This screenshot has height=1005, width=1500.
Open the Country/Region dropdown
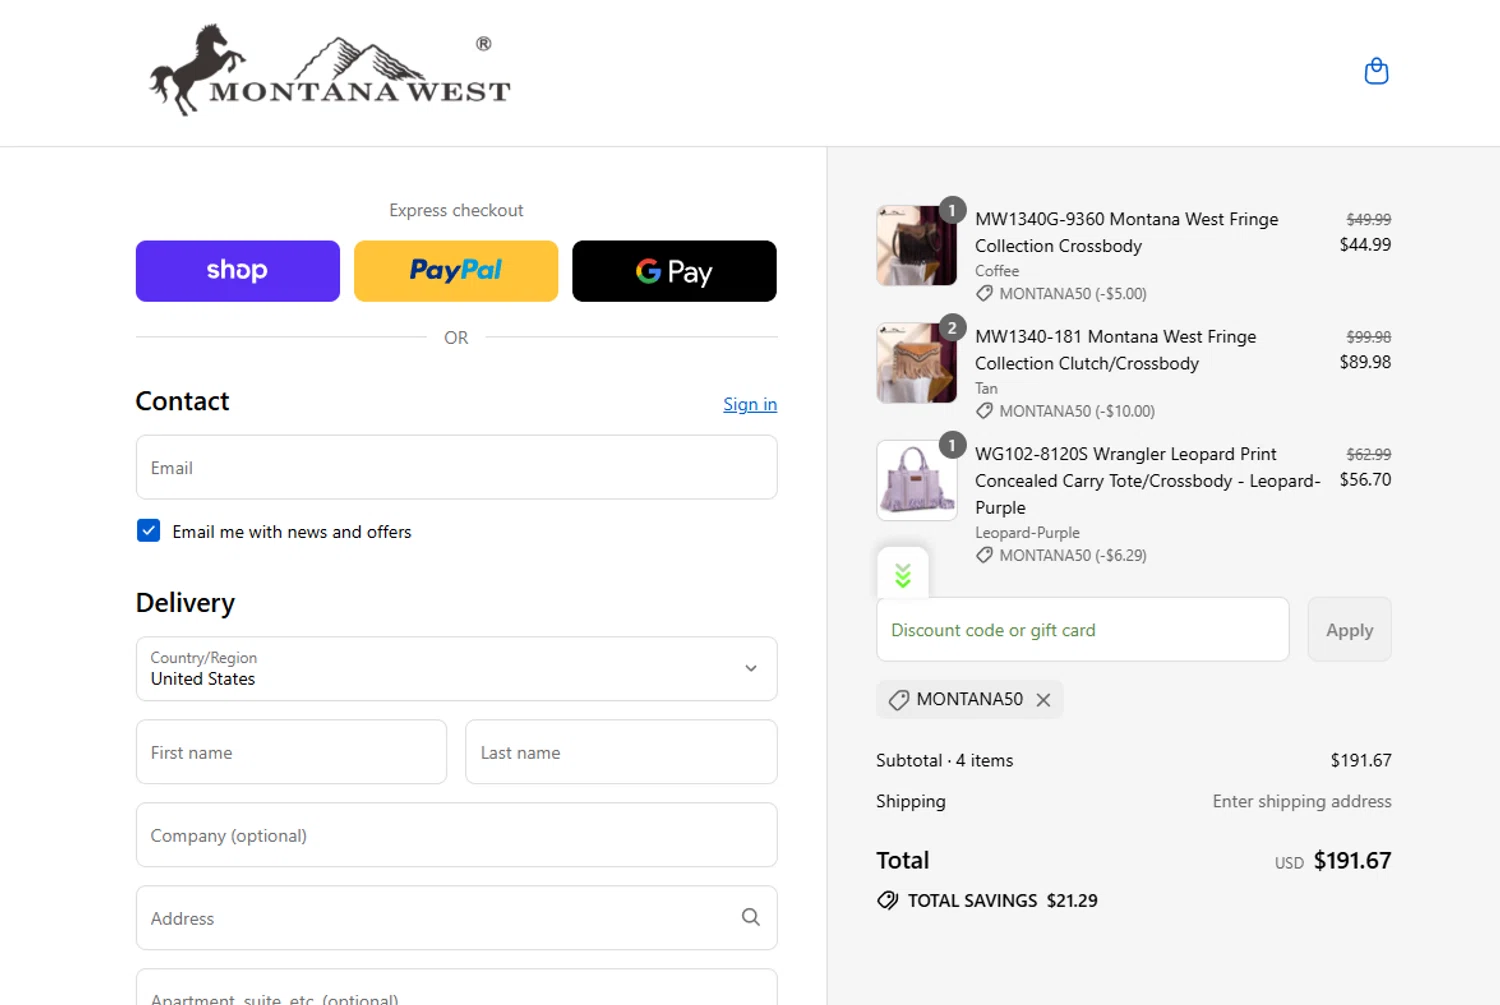pos(456,669)
